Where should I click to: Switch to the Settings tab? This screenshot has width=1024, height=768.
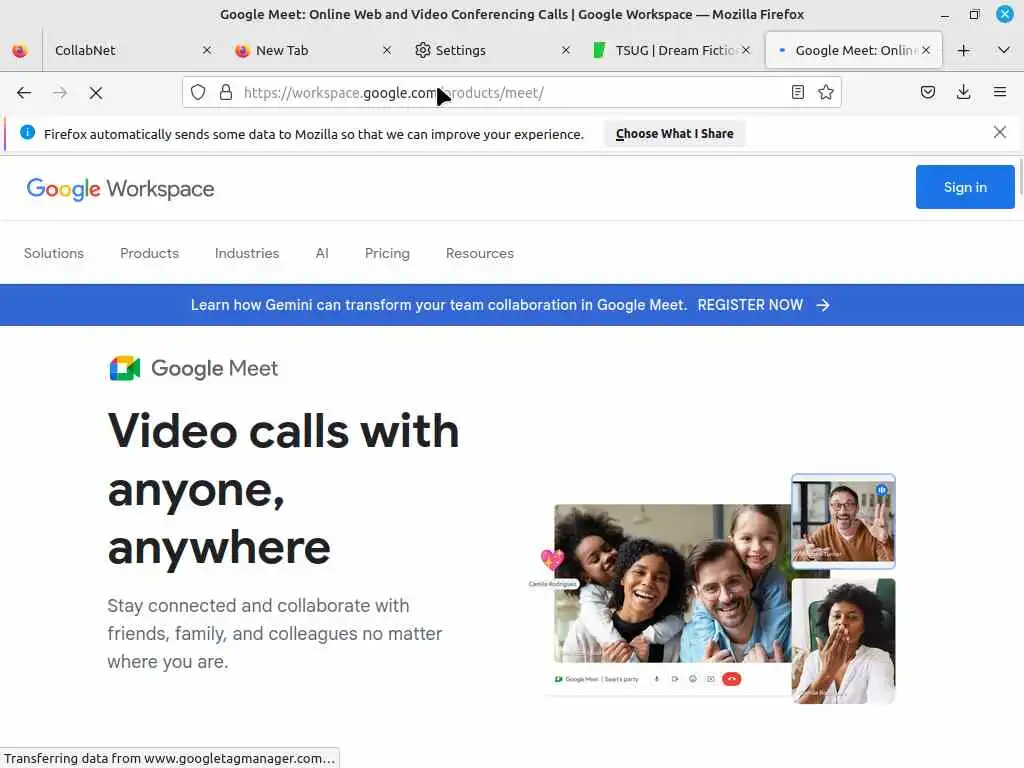point(491,50)
